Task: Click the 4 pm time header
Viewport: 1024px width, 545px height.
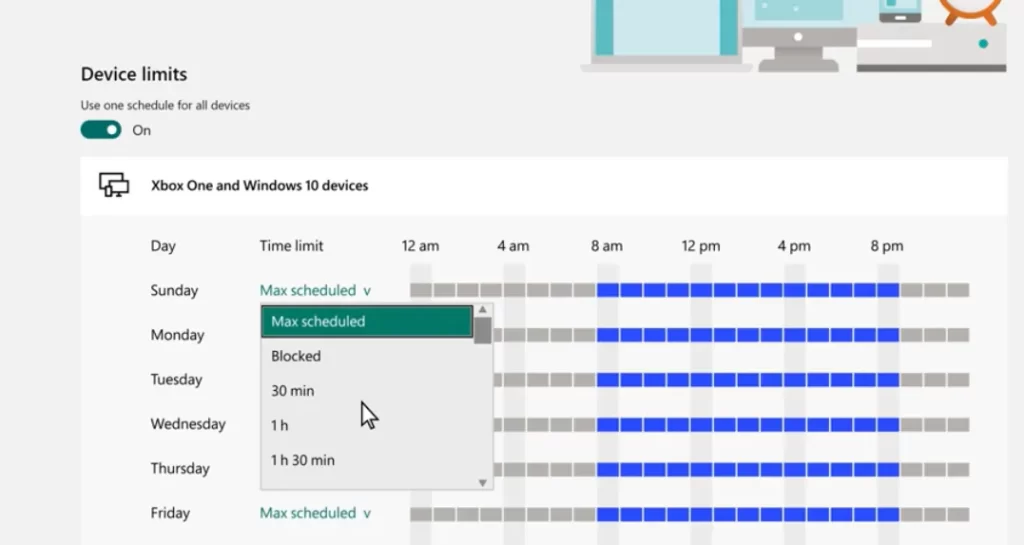Action: (x=793, y=246)
